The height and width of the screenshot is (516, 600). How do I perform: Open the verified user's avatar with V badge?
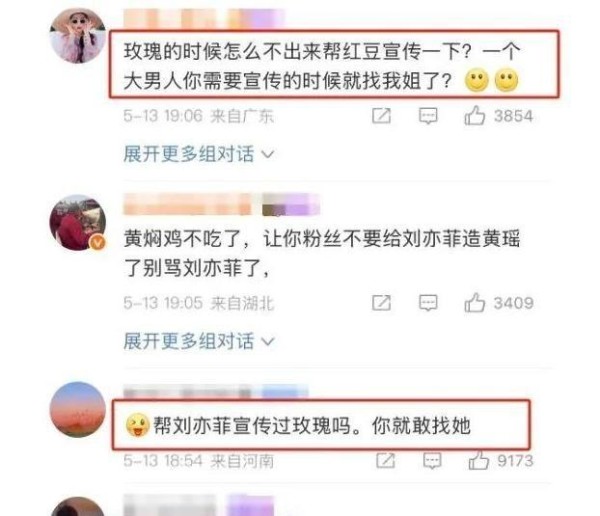[78, 223]
